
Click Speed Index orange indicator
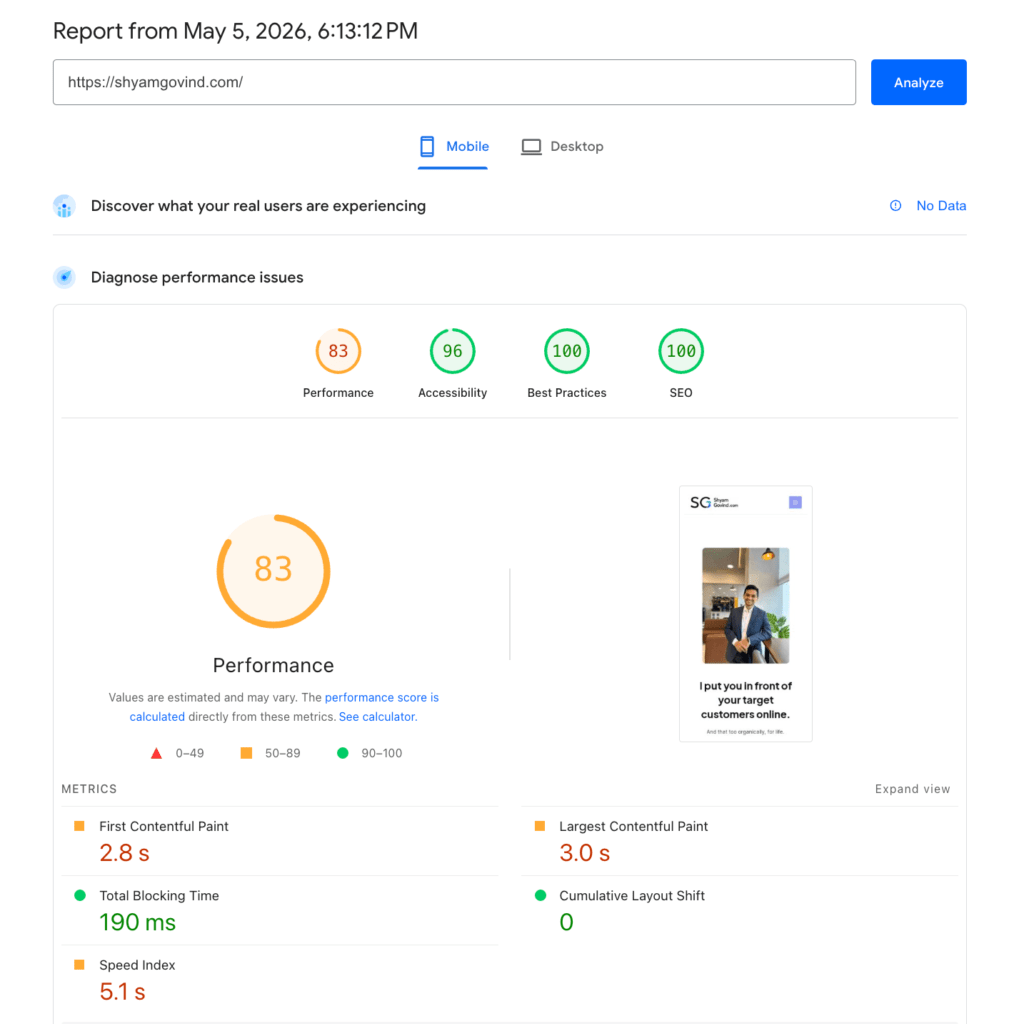(x=79, y=965)
